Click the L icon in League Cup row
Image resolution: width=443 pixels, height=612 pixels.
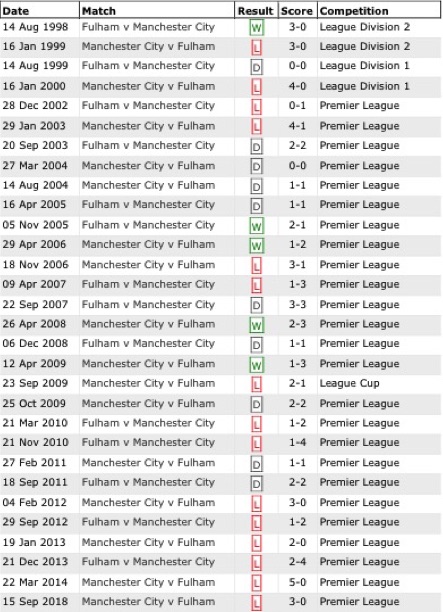pyautogui.click(x=256, y=384)
